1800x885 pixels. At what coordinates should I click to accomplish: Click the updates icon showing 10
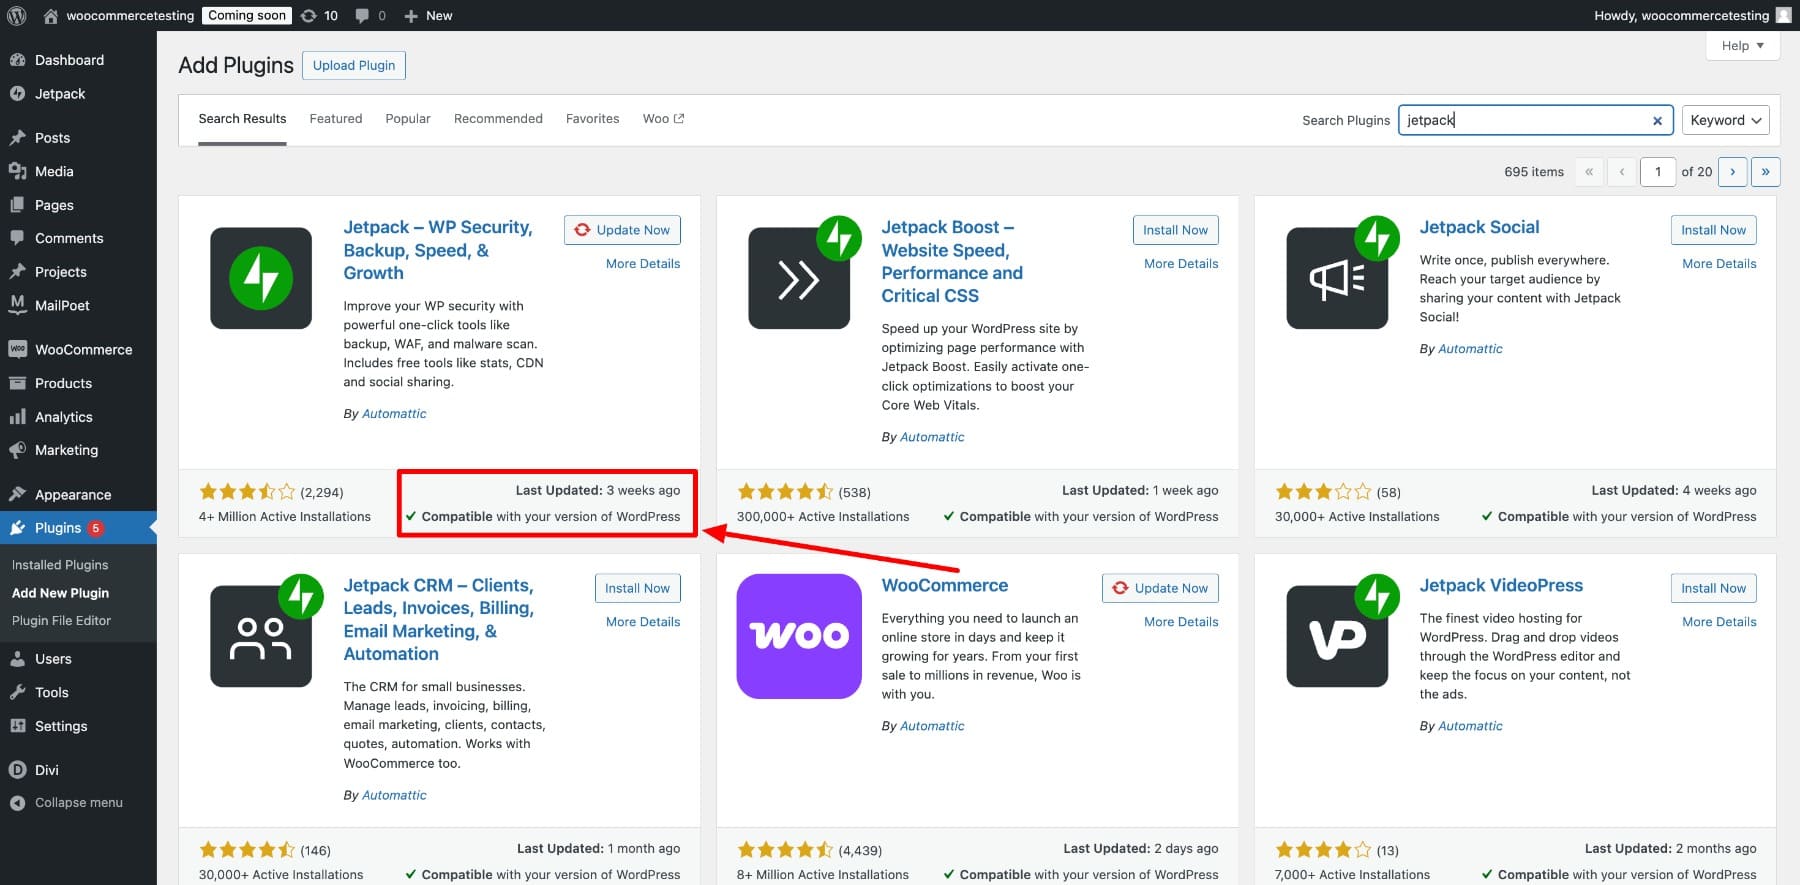click(309, 15)
